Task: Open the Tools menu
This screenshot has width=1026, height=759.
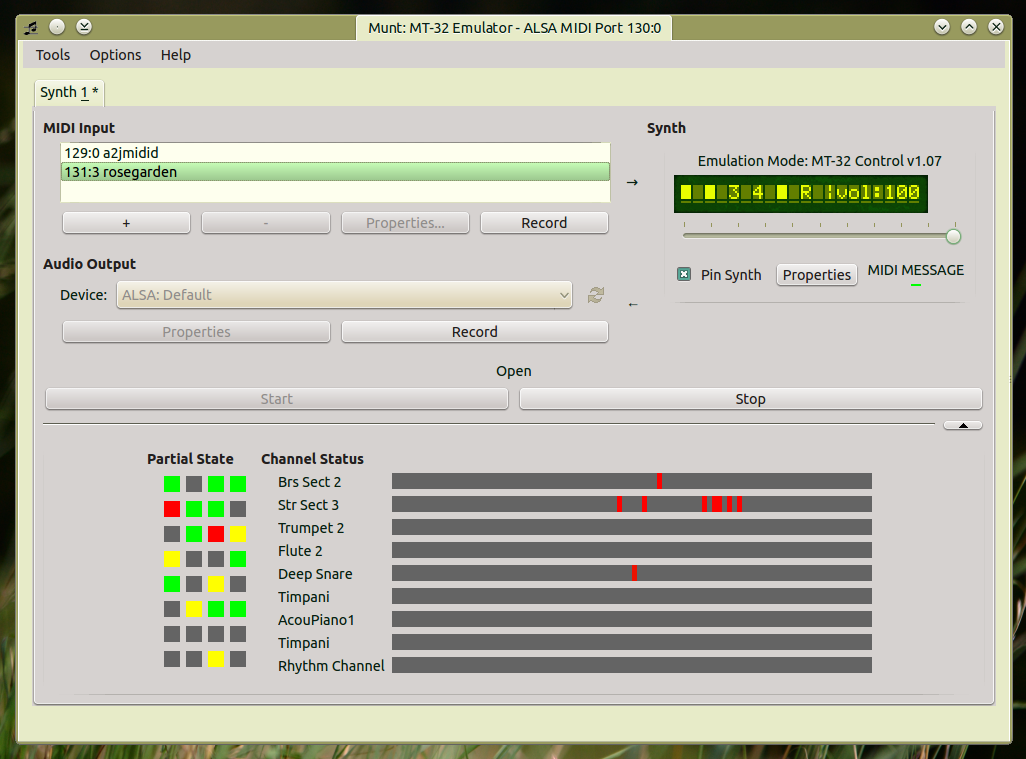Action: [52, 55]
